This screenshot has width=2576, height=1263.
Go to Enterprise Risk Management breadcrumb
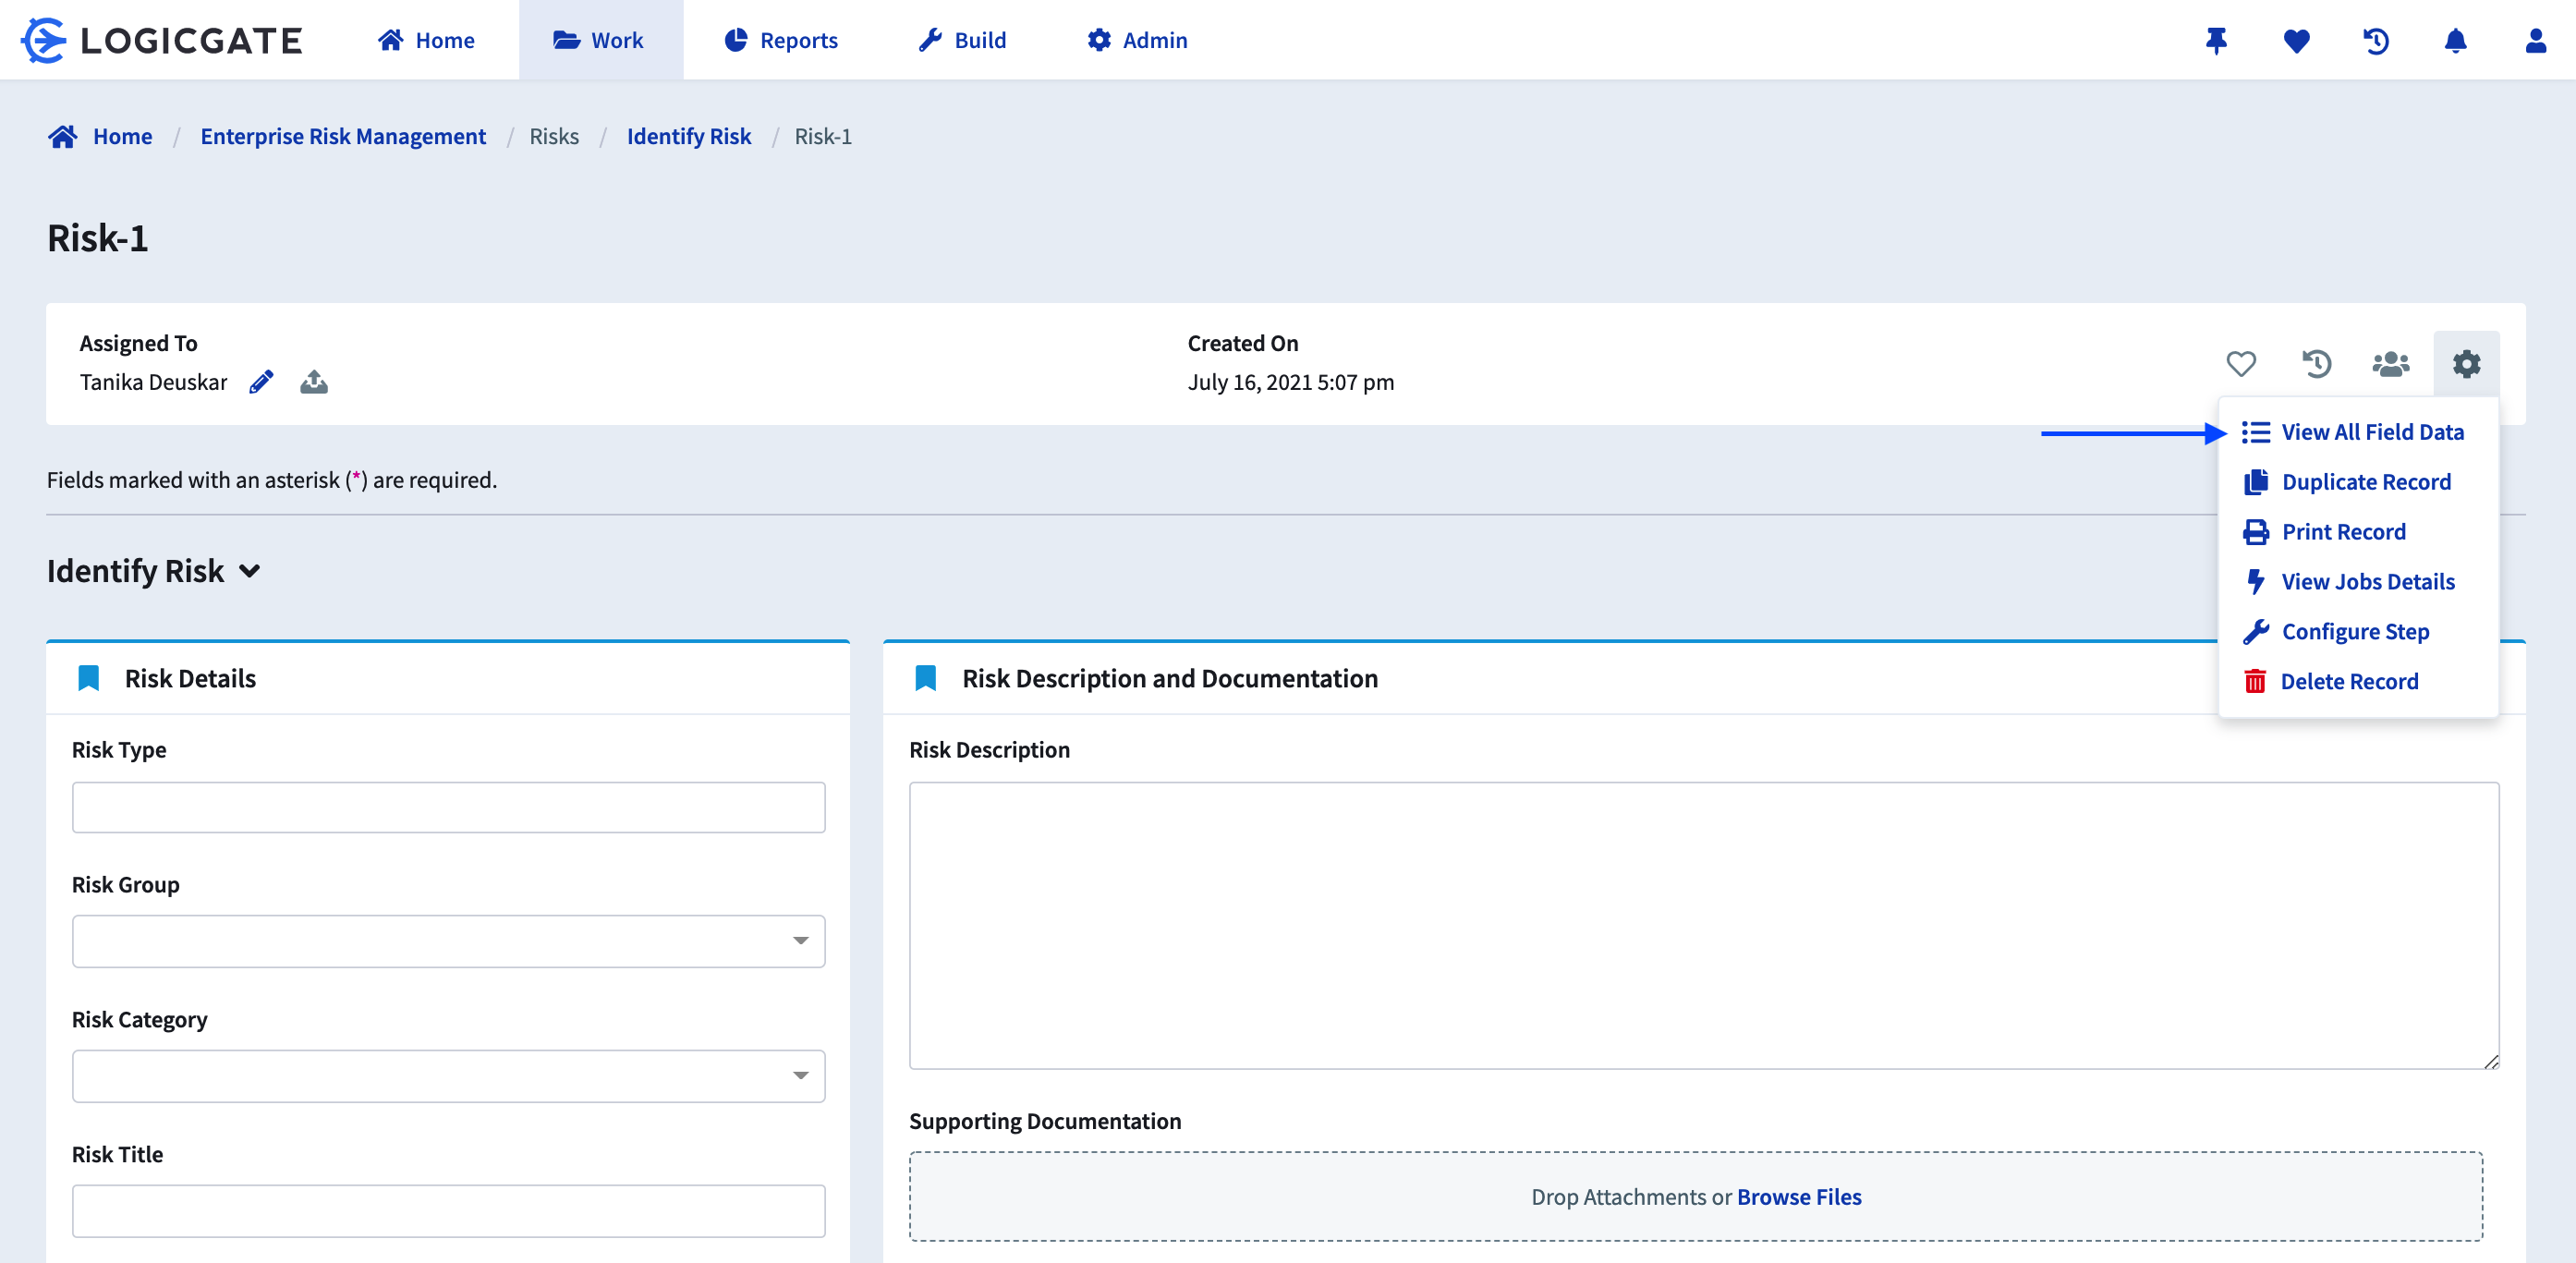343,136
